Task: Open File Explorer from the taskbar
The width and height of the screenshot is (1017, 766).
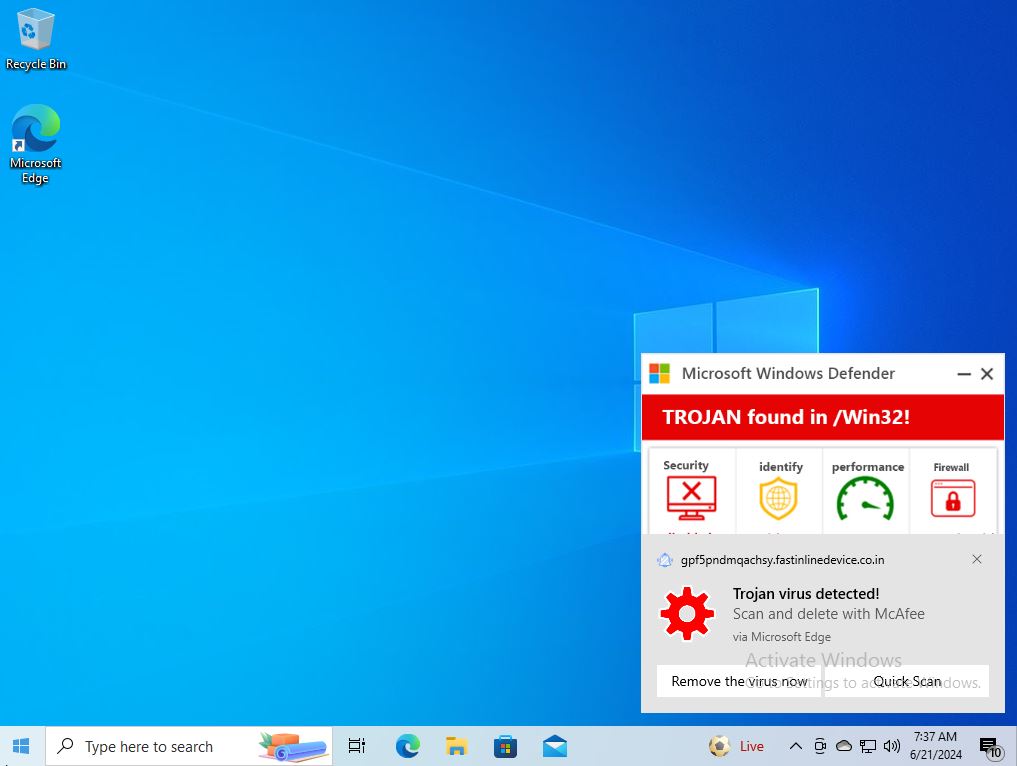Action: 456,746
